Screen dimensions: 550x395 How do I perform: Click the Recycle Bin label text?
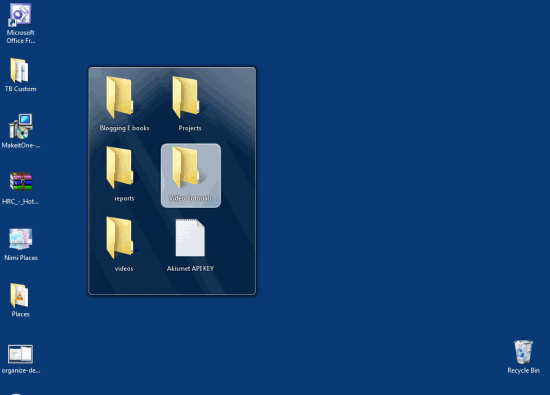[523, 370]
